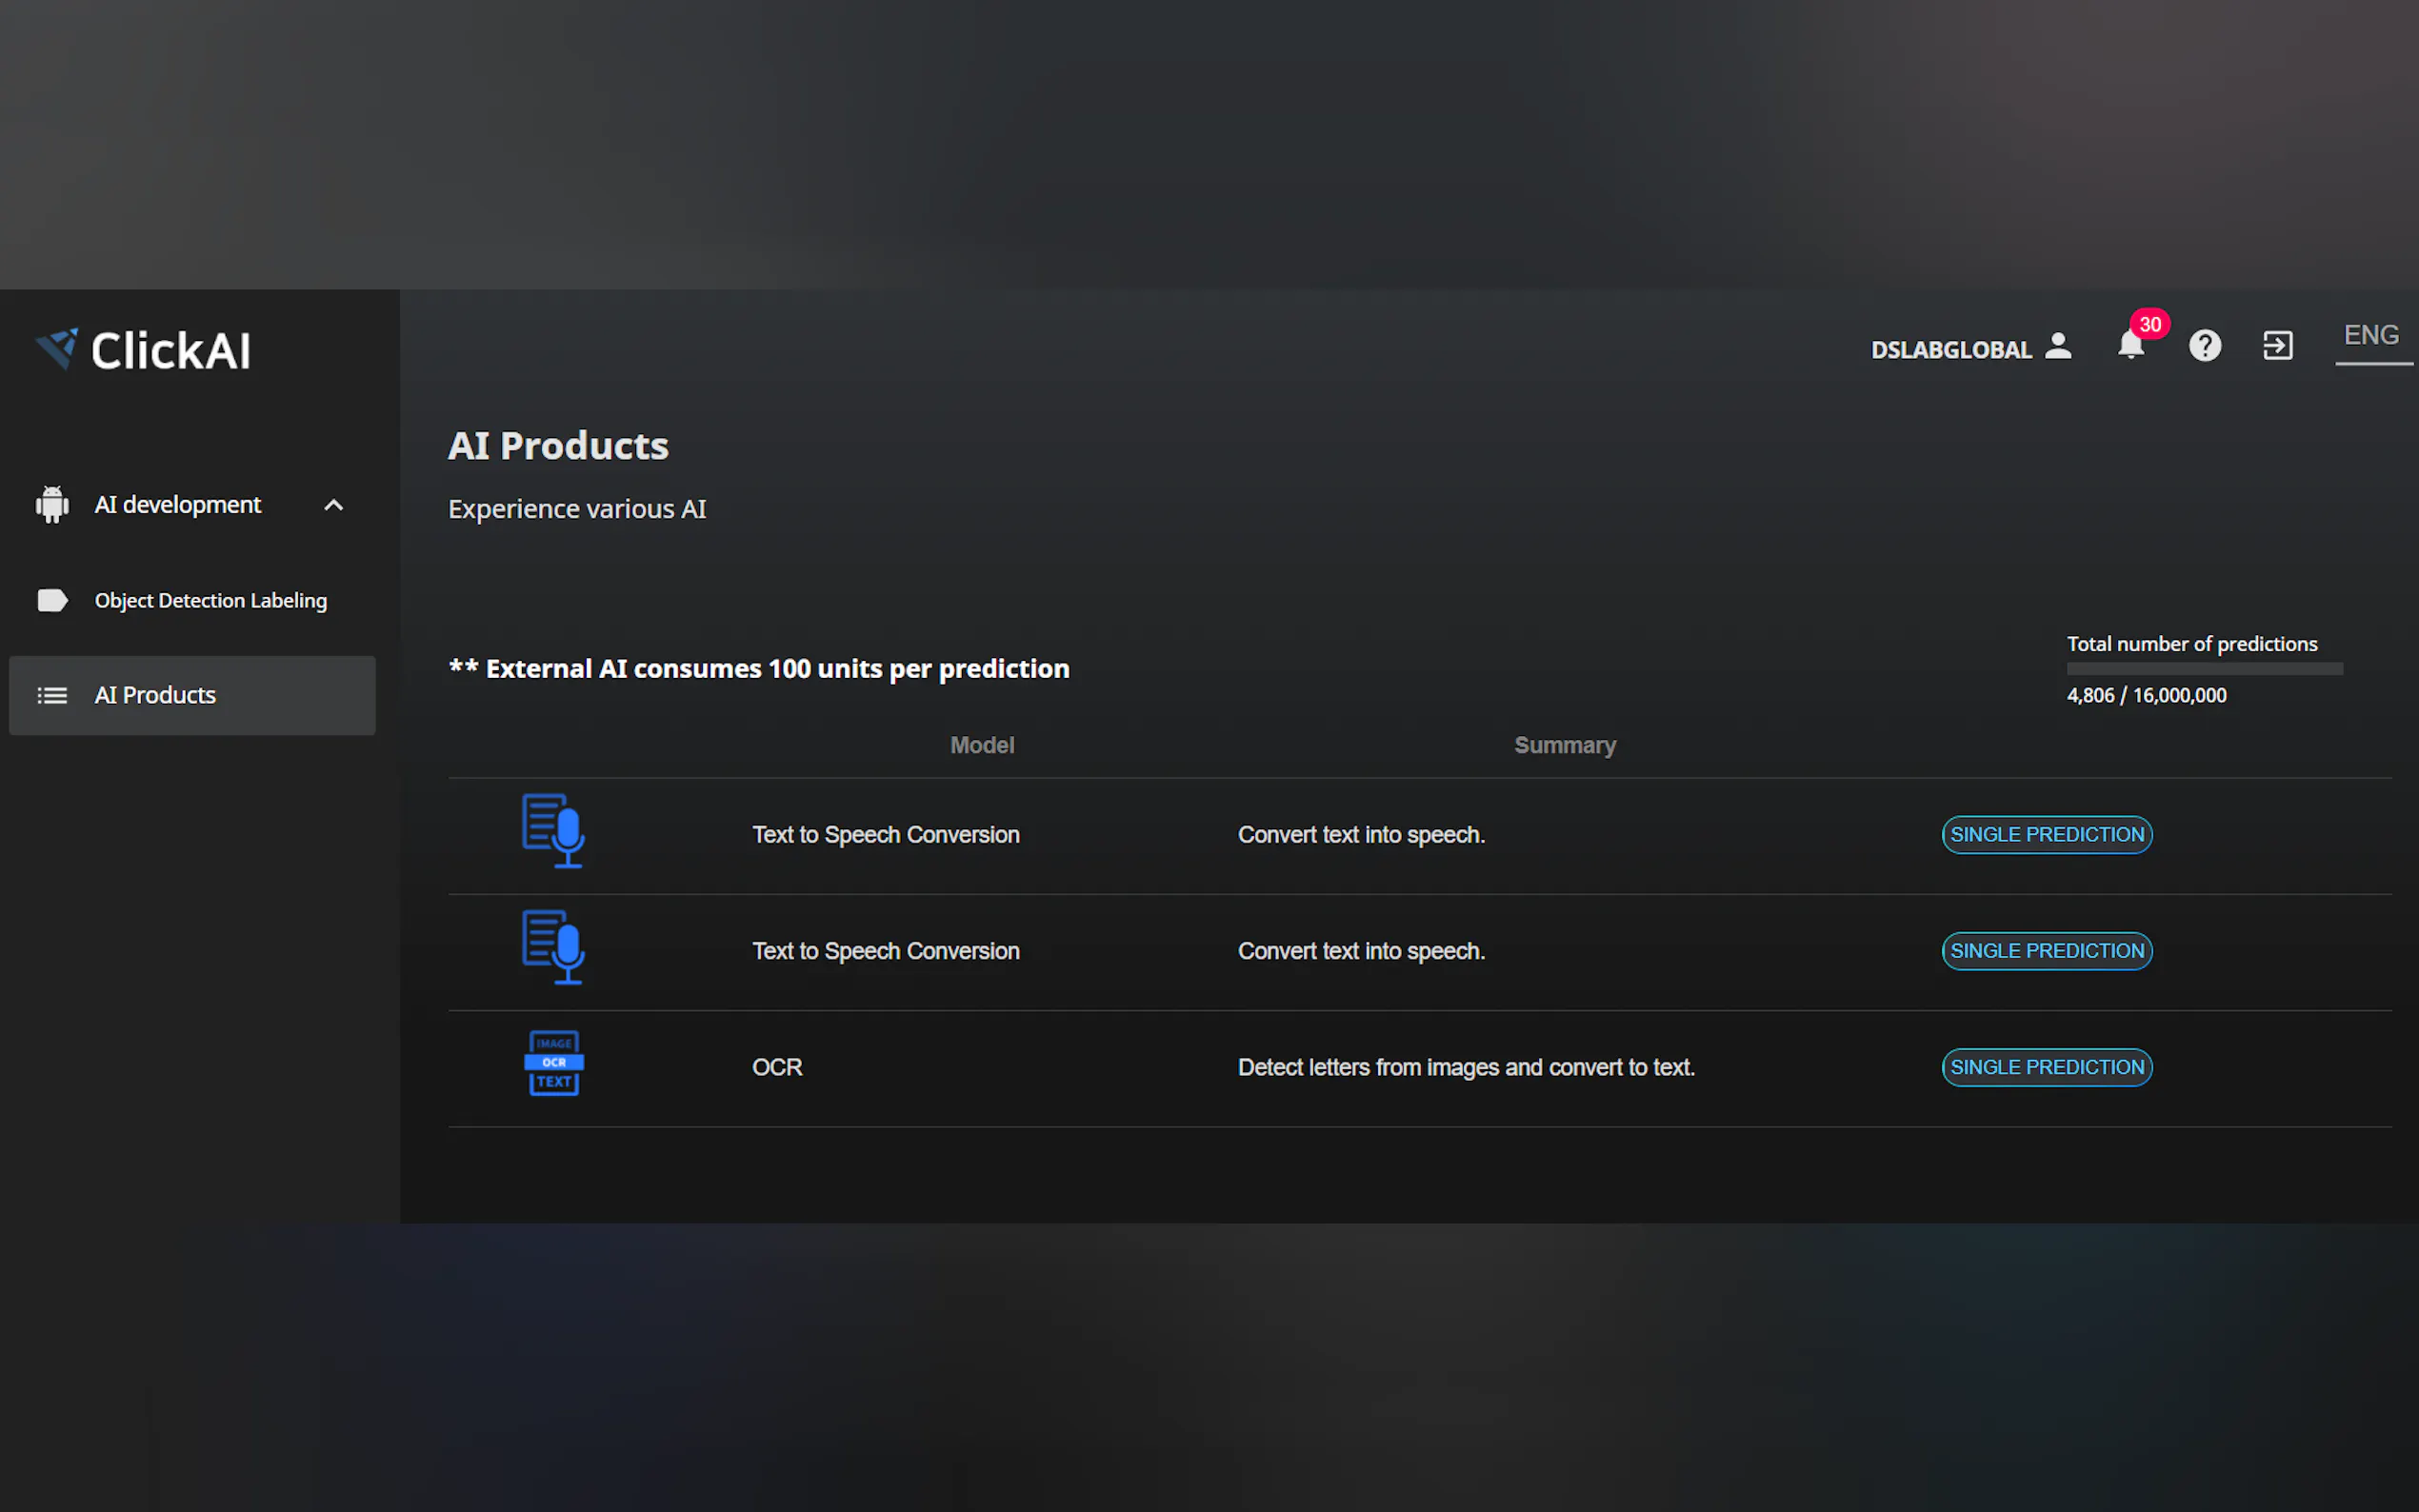Select AI Products in the sidebar
The height and width of the screenshot is (1512, 2419).
point(155,696)
